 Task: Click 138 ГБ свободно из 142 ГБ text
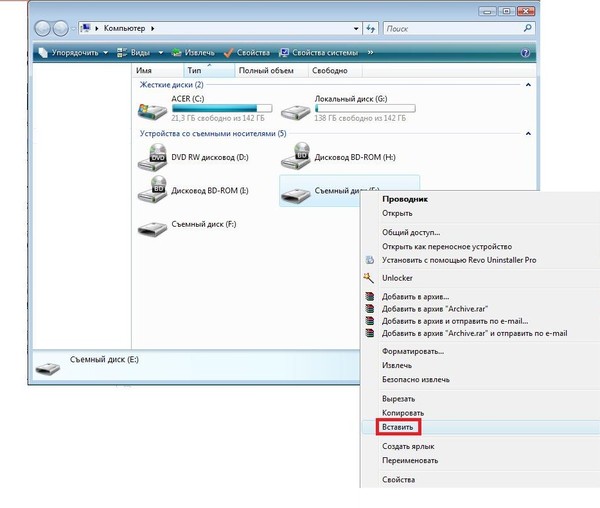coord(360,118)
